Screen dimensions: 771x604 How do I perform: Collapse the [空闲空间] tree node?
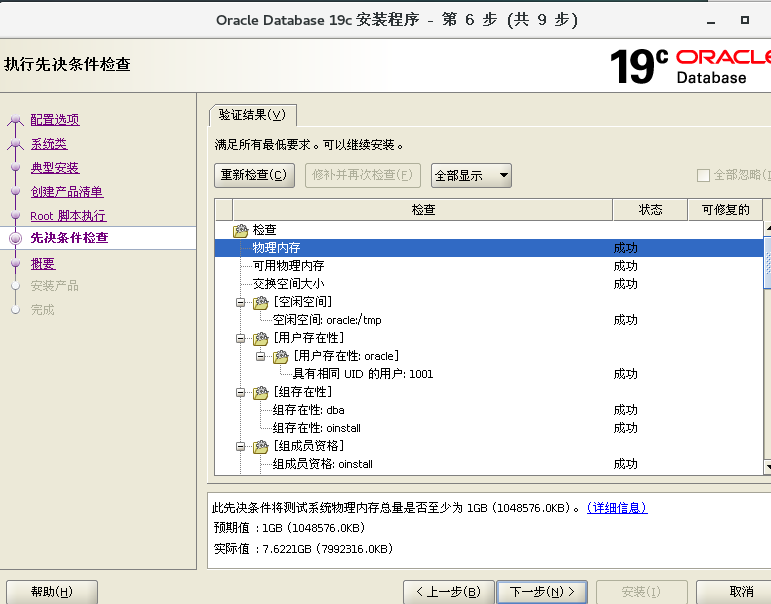point(240,302)
